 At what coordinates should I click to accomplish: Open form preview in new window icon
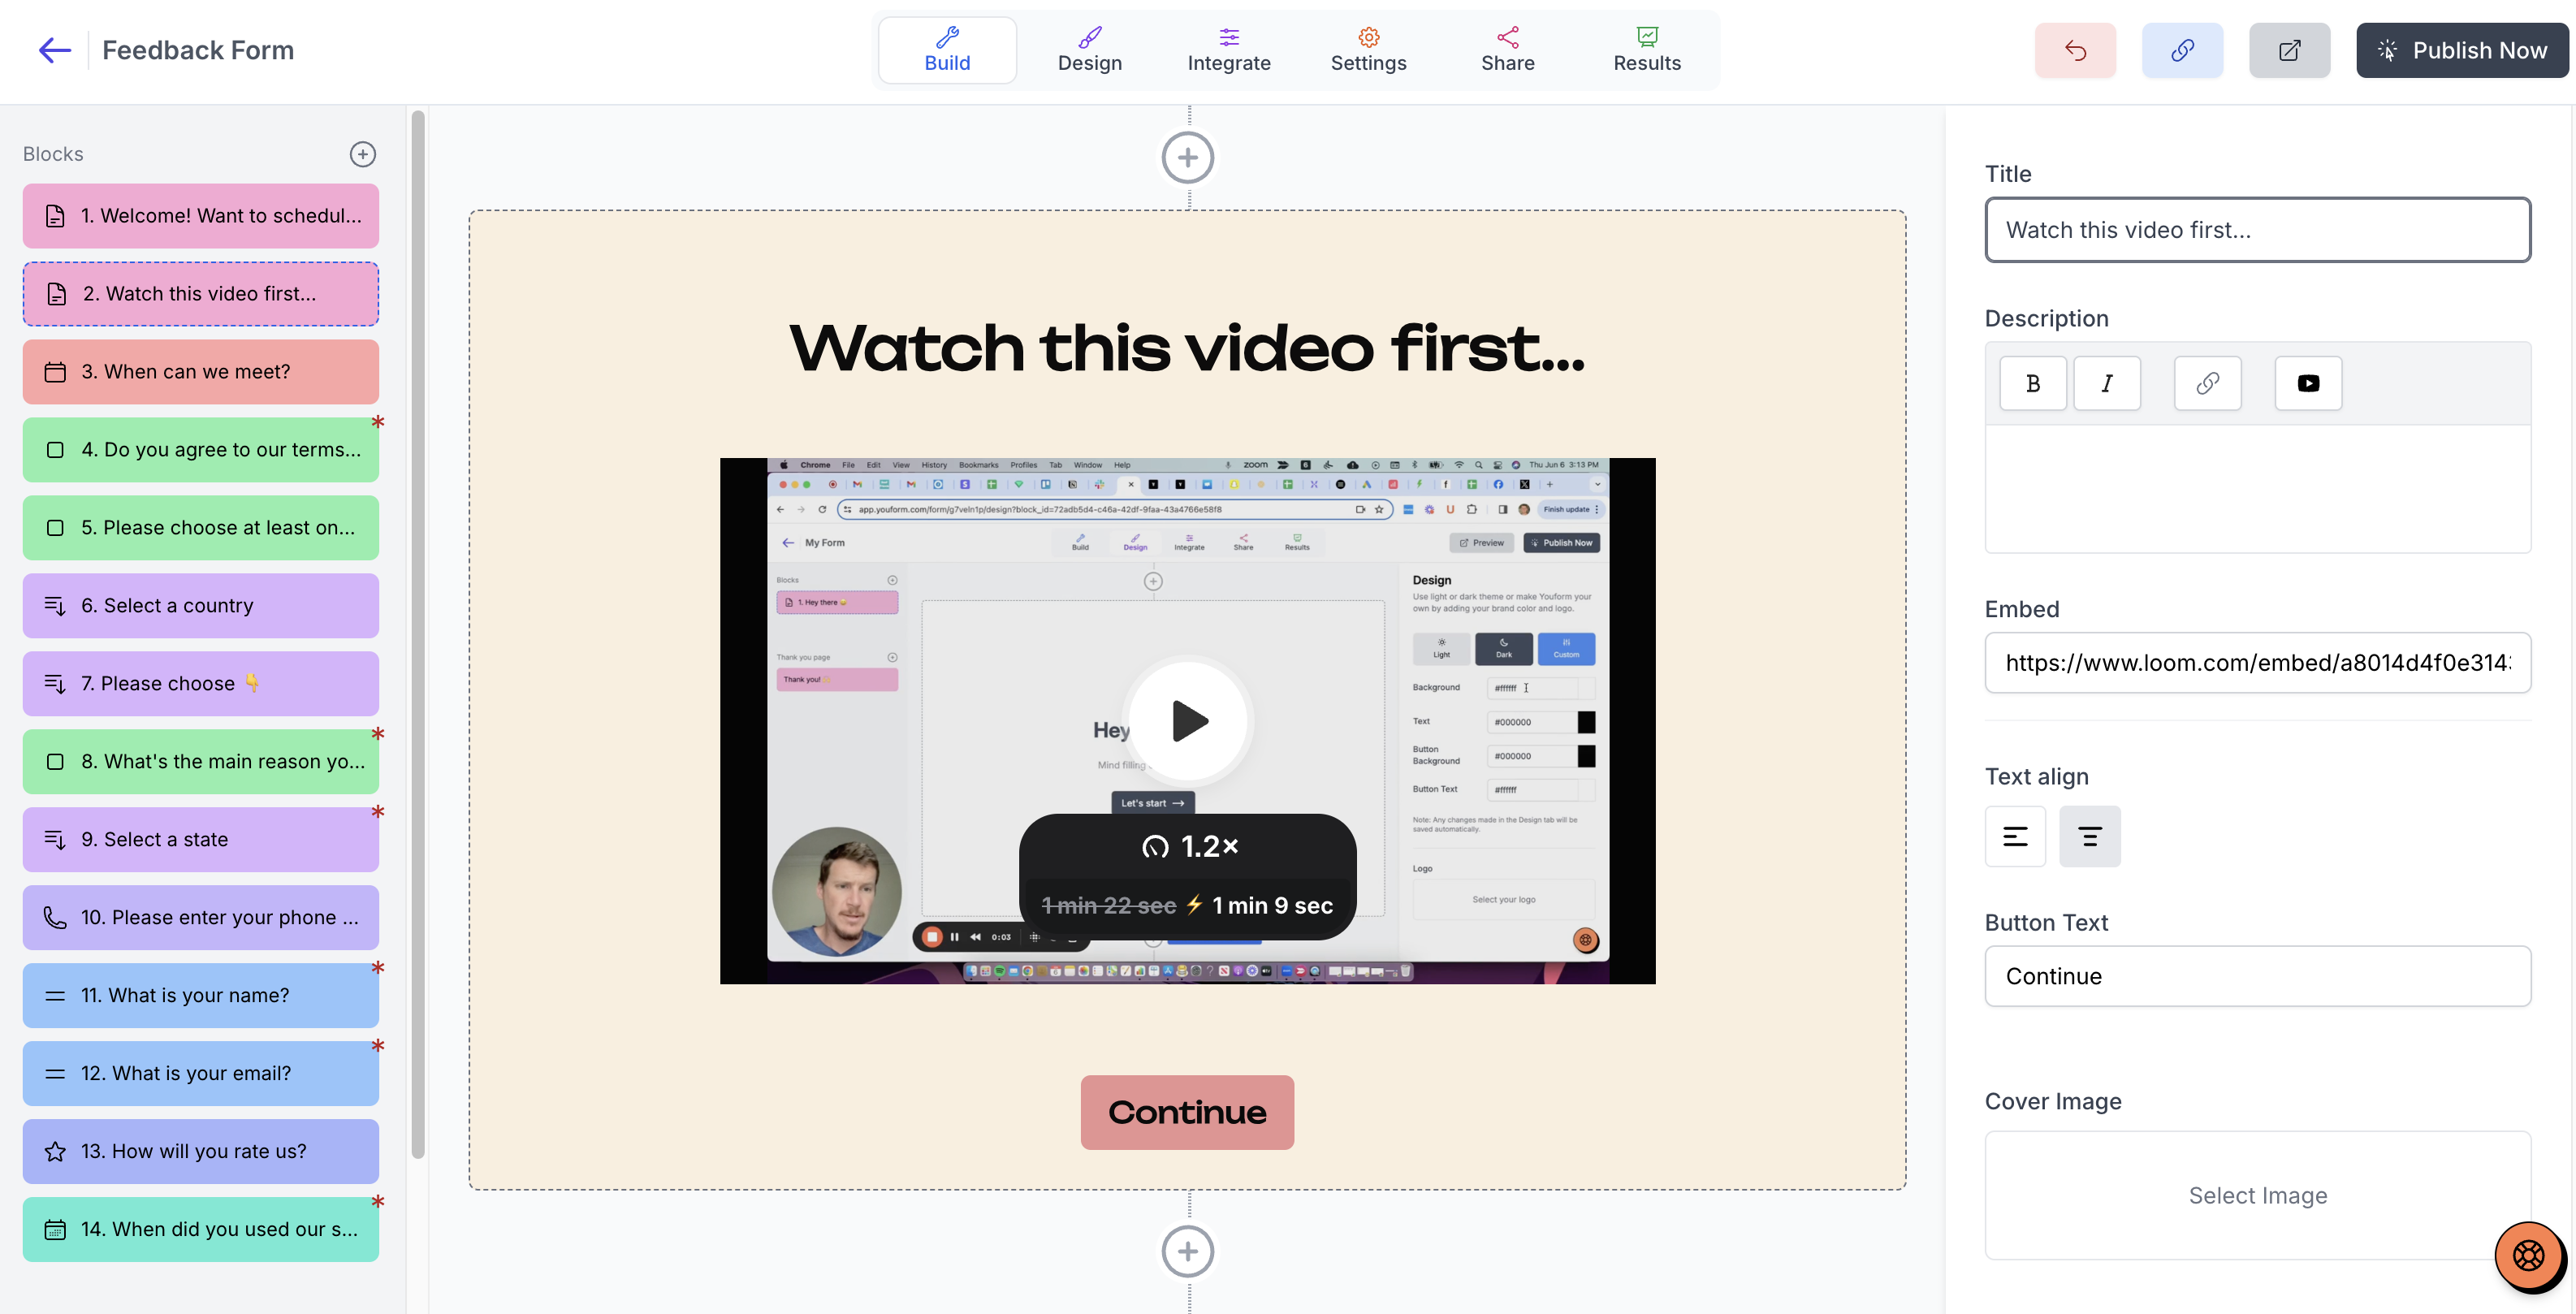(x=2289, y=50)
